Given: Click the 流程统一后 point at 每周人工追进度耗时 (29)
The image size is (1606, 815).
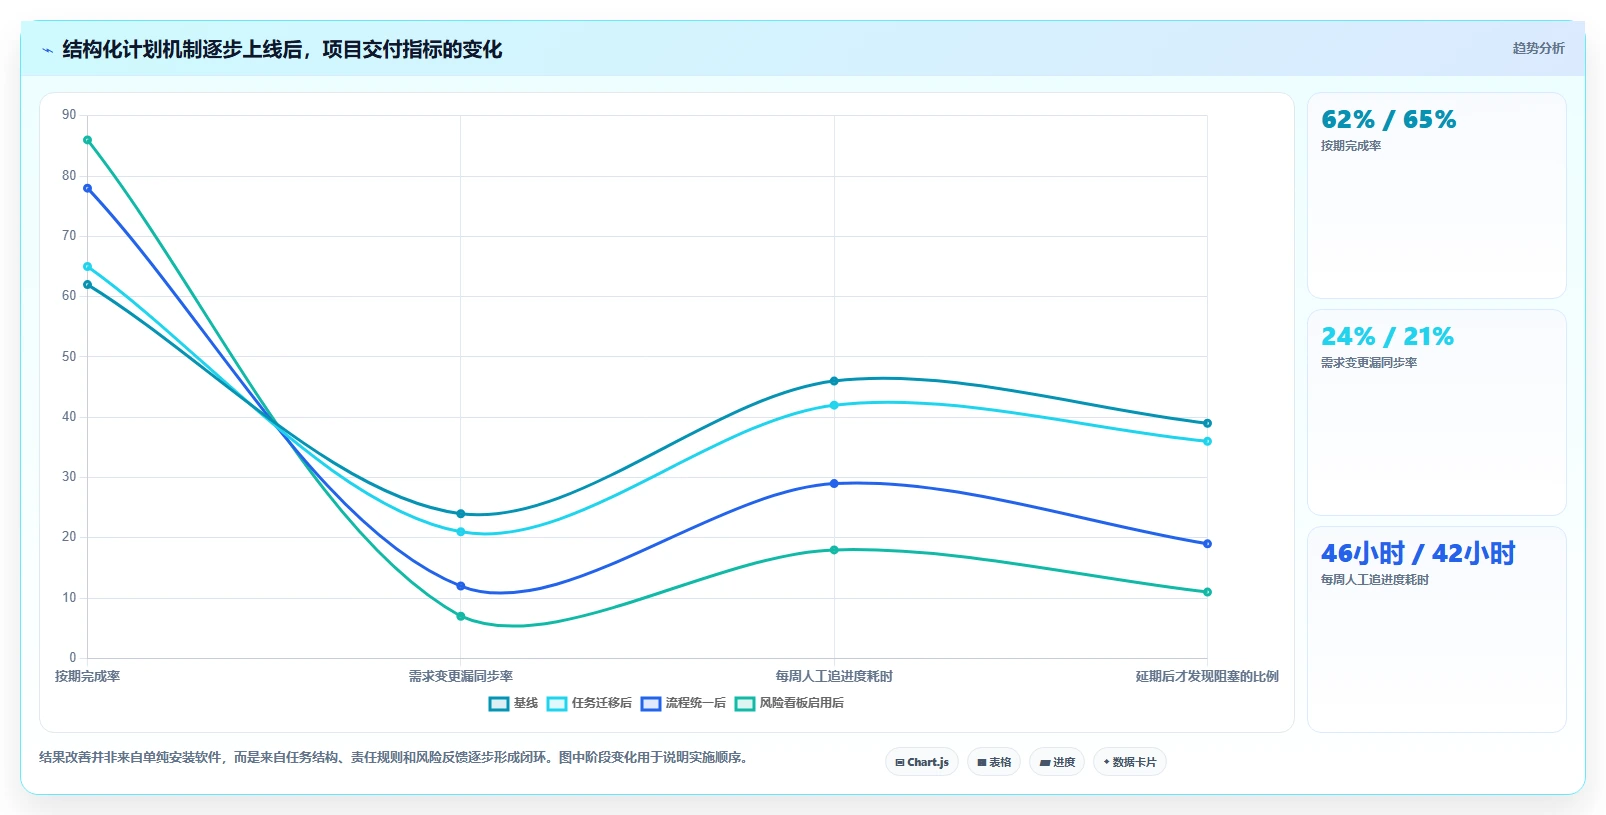Looking at the screenshot, I should tap(834, 484).
